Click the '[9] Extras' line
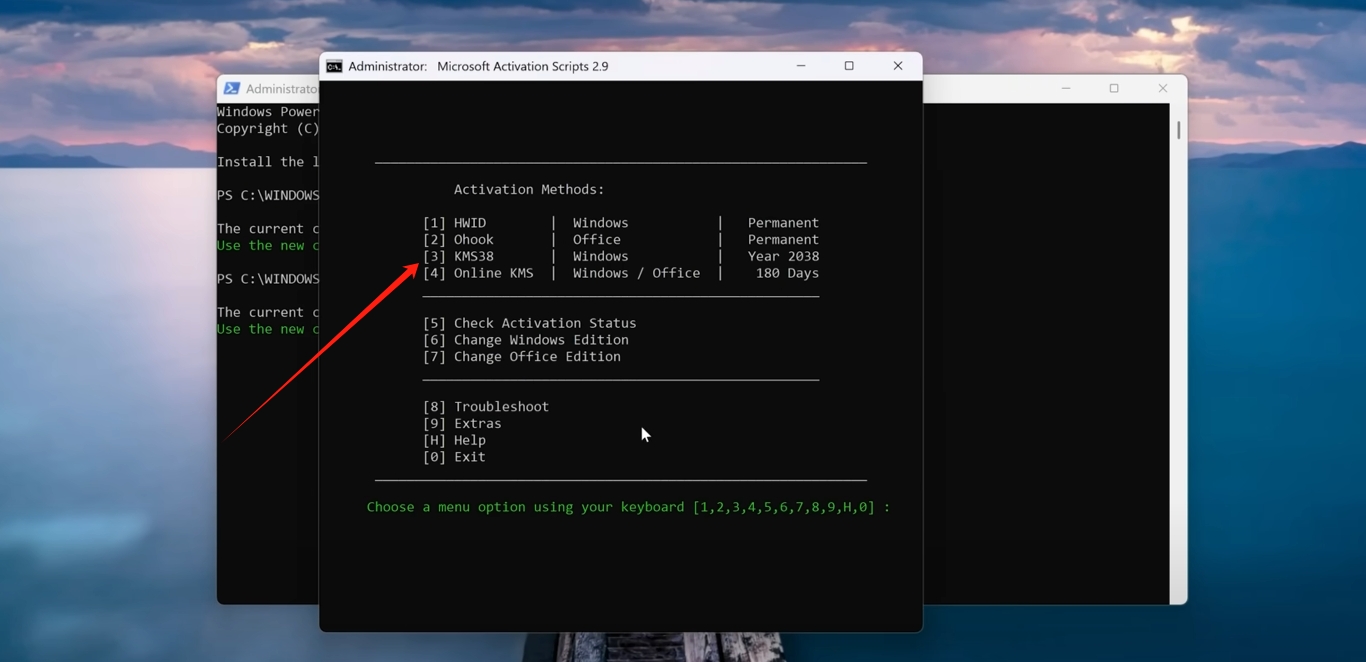This screenshot has height=662, width=1366. click(462, 424)
